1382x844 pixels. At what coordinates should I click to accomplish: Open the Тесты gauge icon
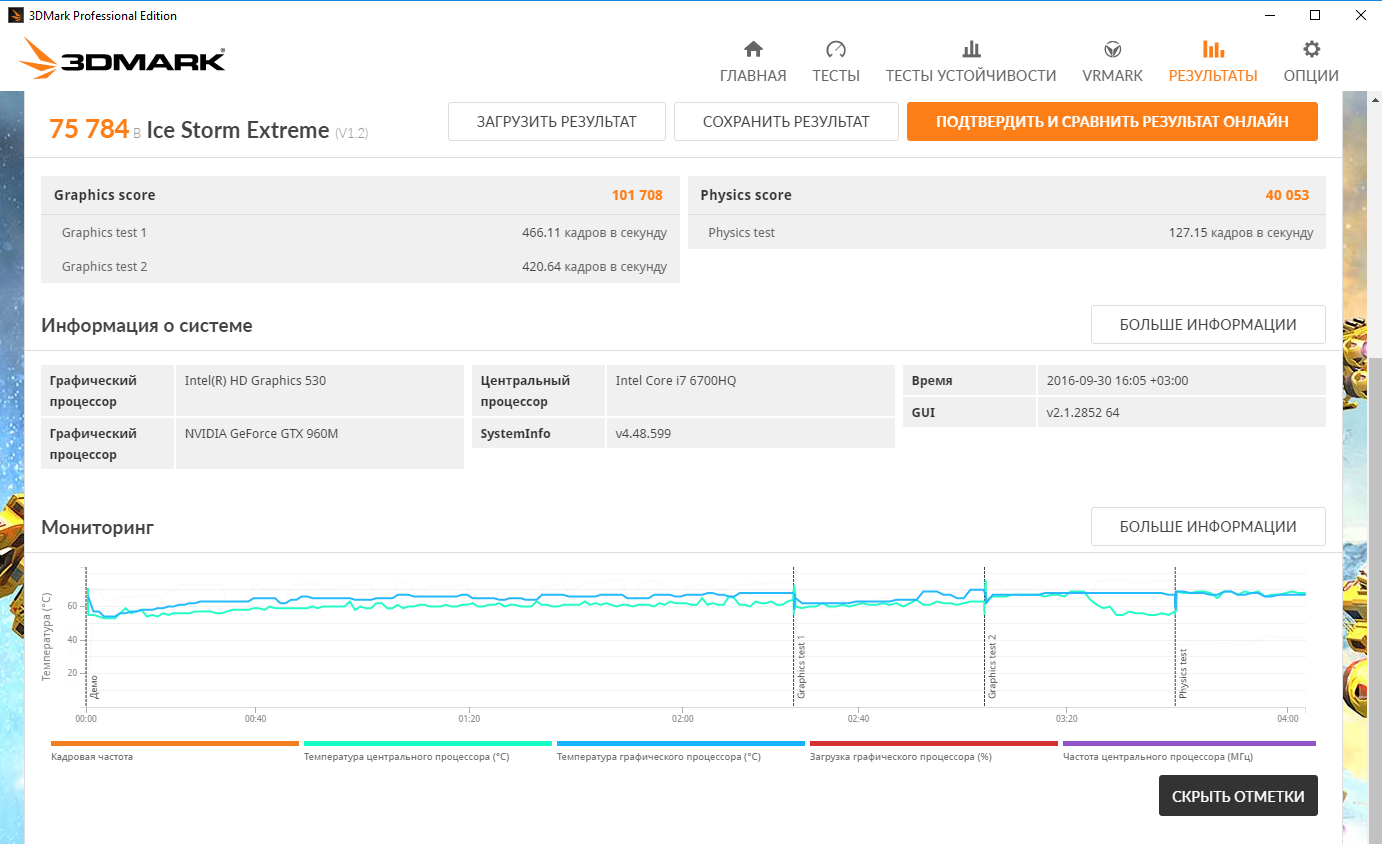(836, 50)
